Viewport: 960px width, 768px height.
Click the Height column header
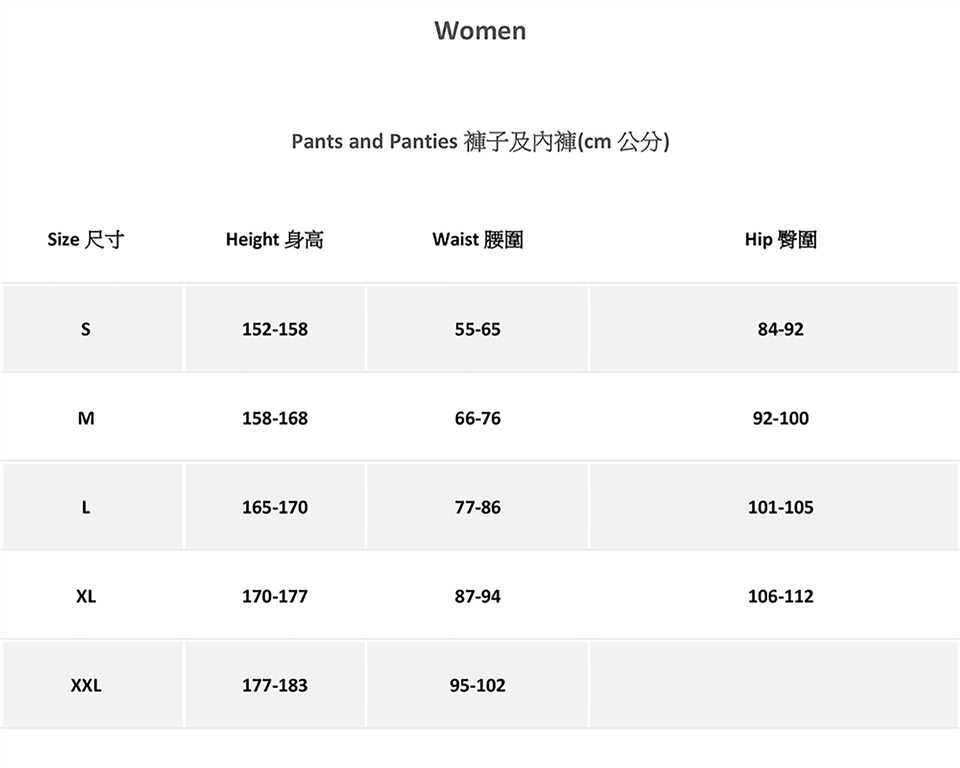pos(274,239)
